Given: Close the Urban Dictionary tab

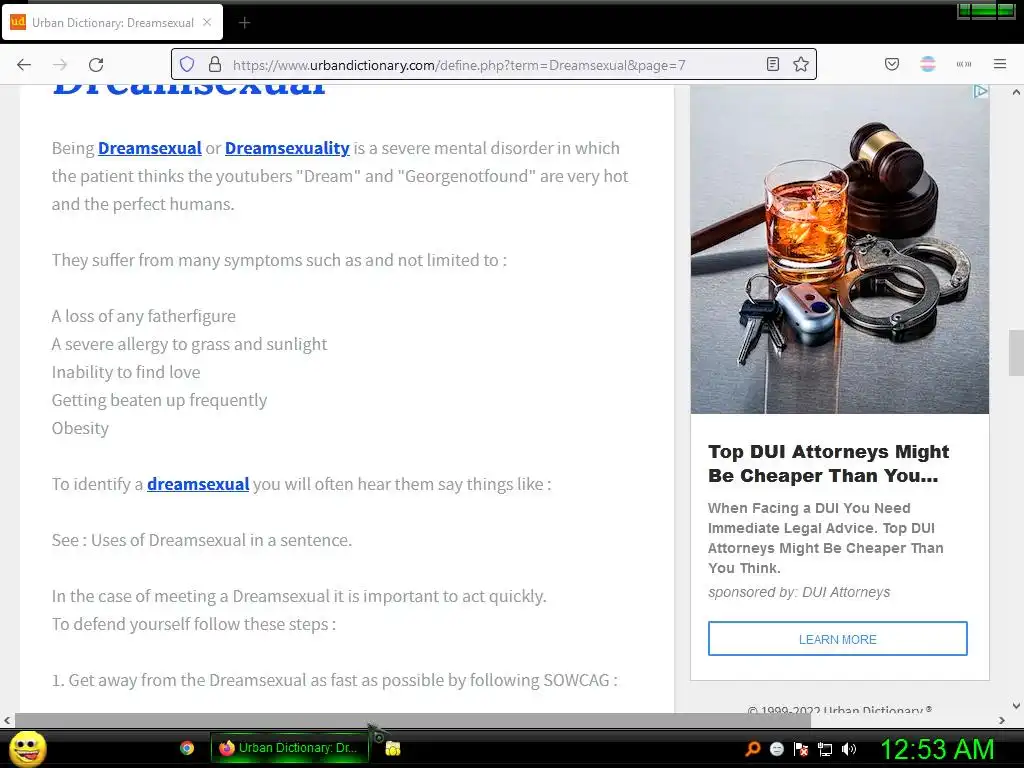Looking at the screenshot, I should point(207,22).
